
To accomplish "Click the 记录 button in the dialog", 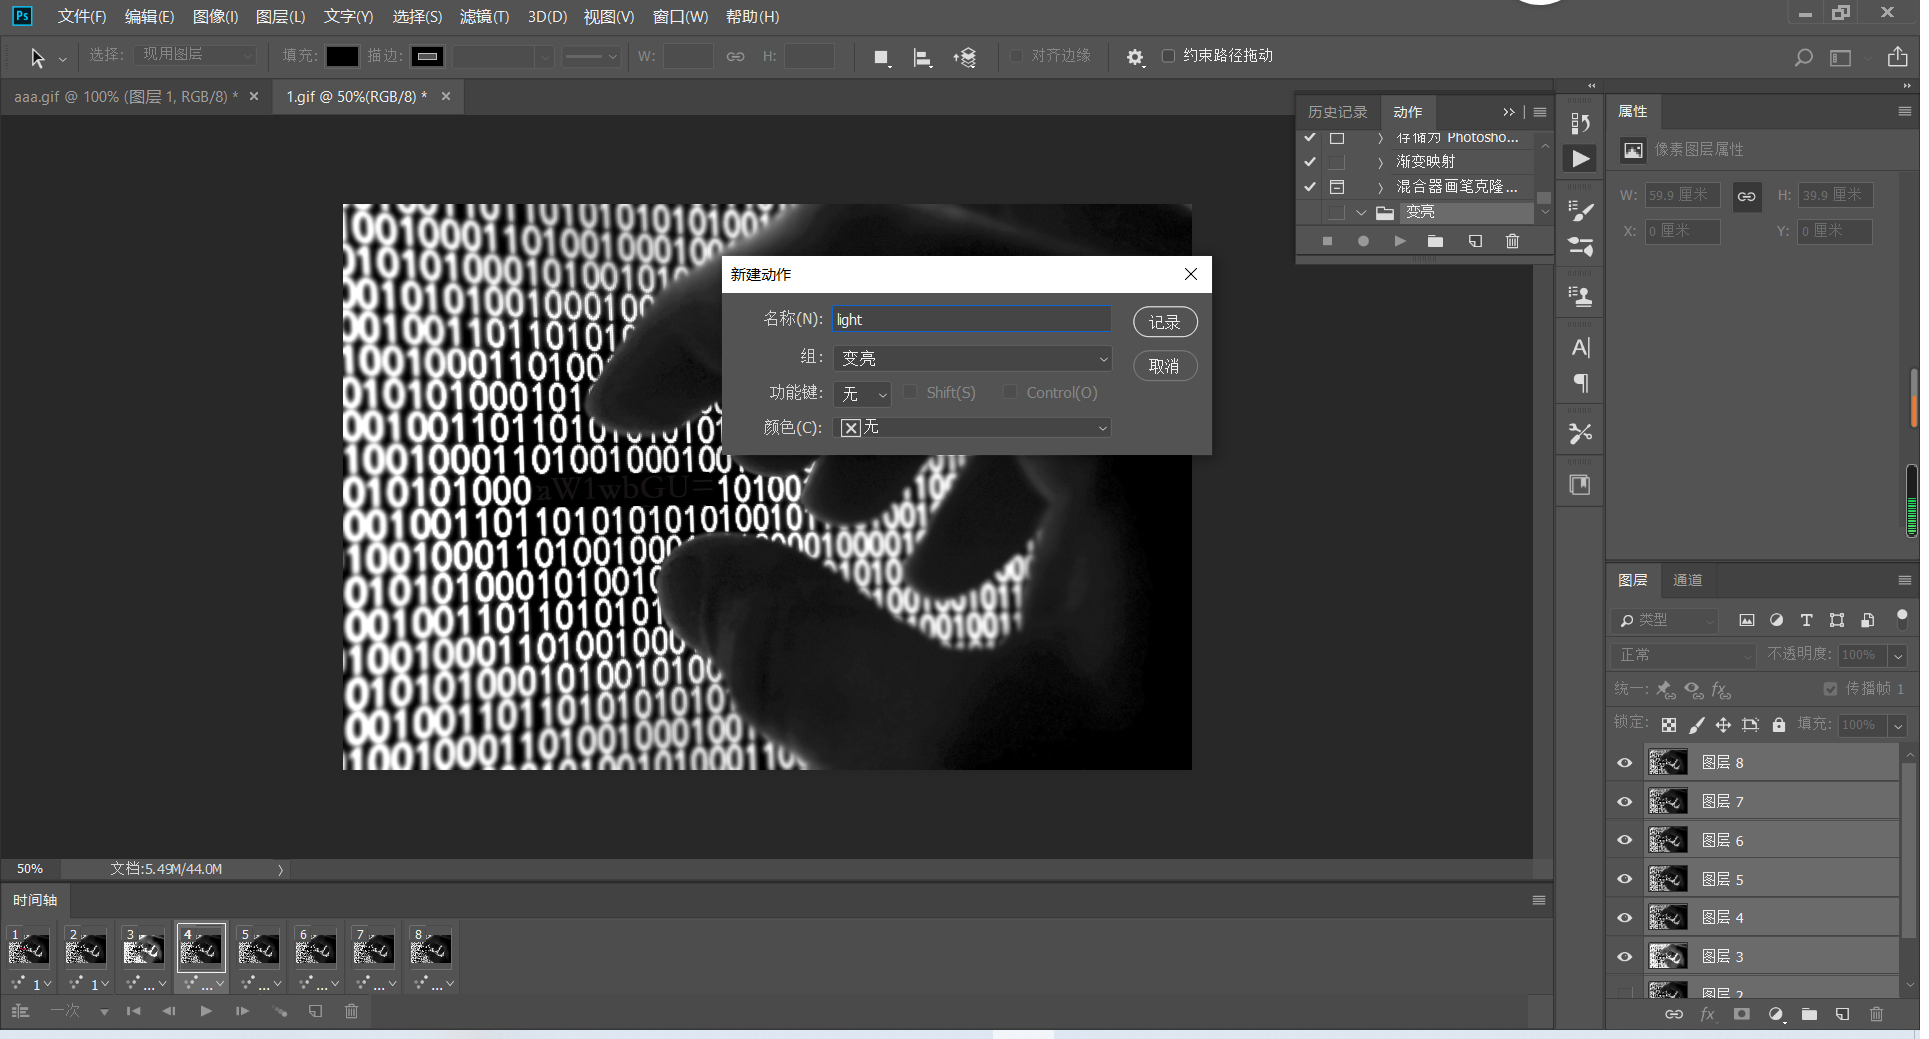I will coord(1164,322).
